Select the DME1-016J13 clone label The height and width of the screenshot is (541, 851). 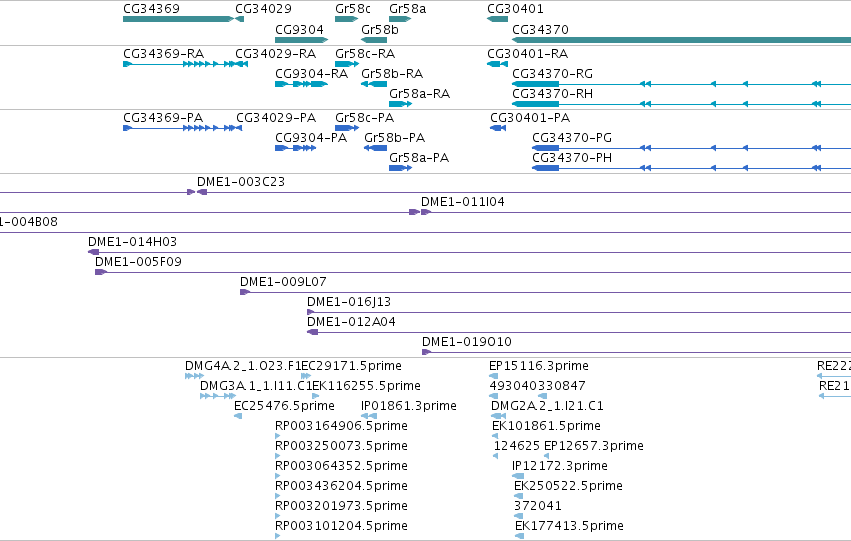tap(348, 302)
